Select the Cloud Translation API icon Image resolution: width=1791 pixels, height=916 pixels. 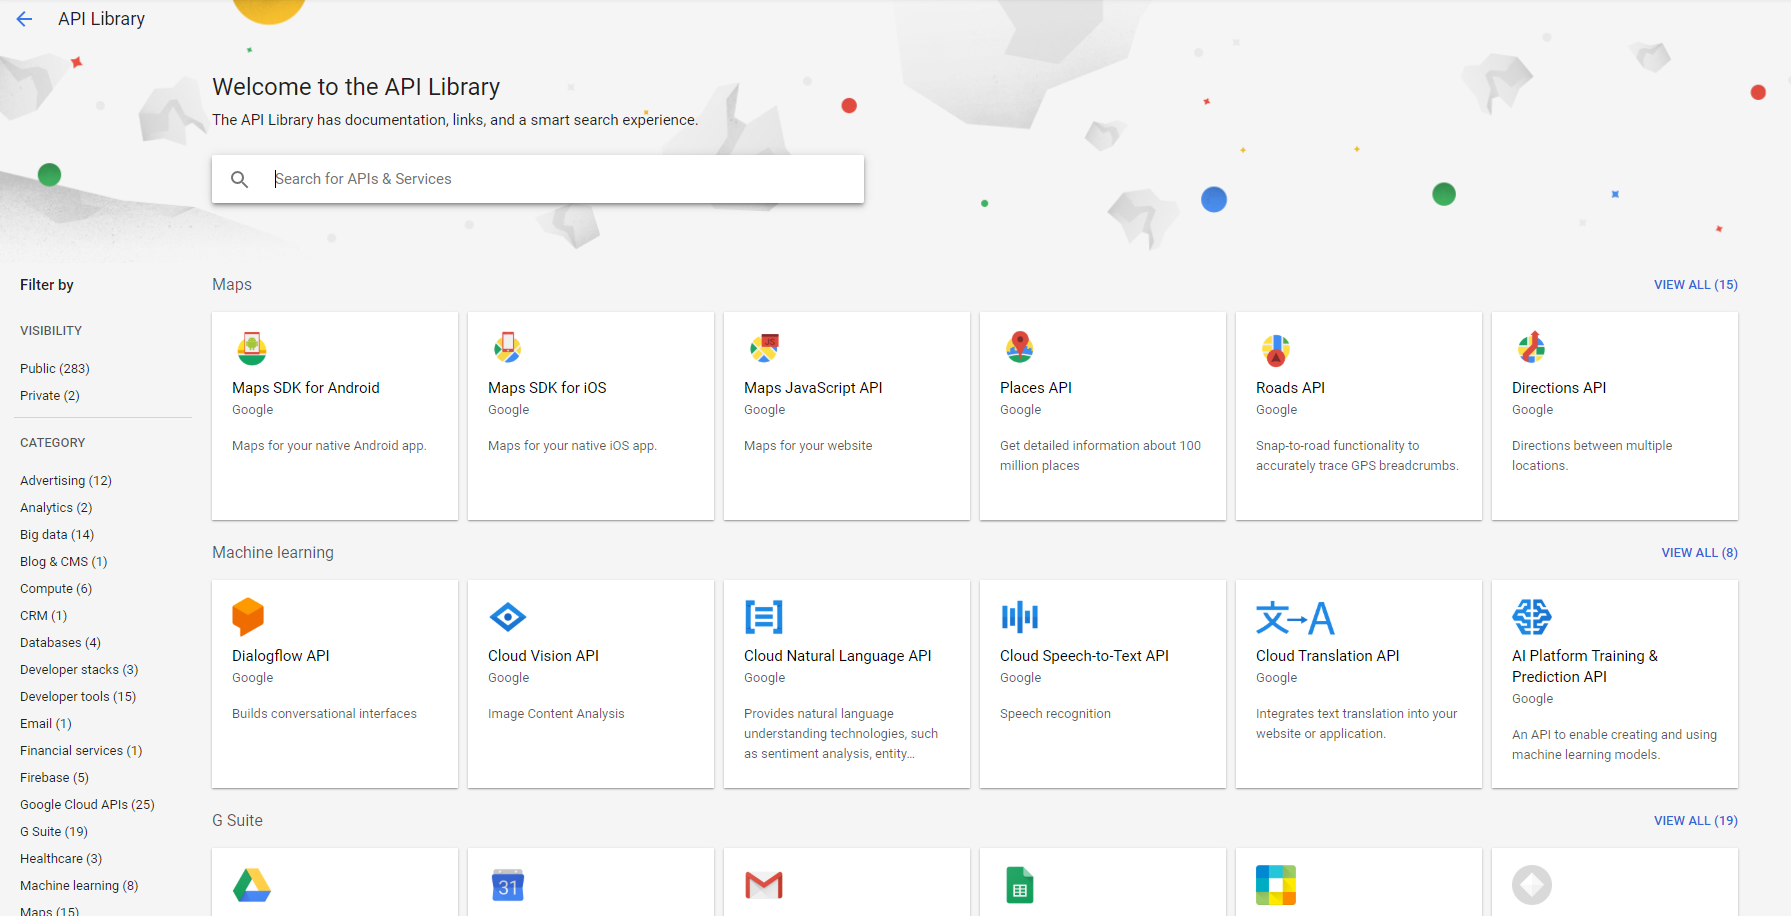pos(1295,618)
